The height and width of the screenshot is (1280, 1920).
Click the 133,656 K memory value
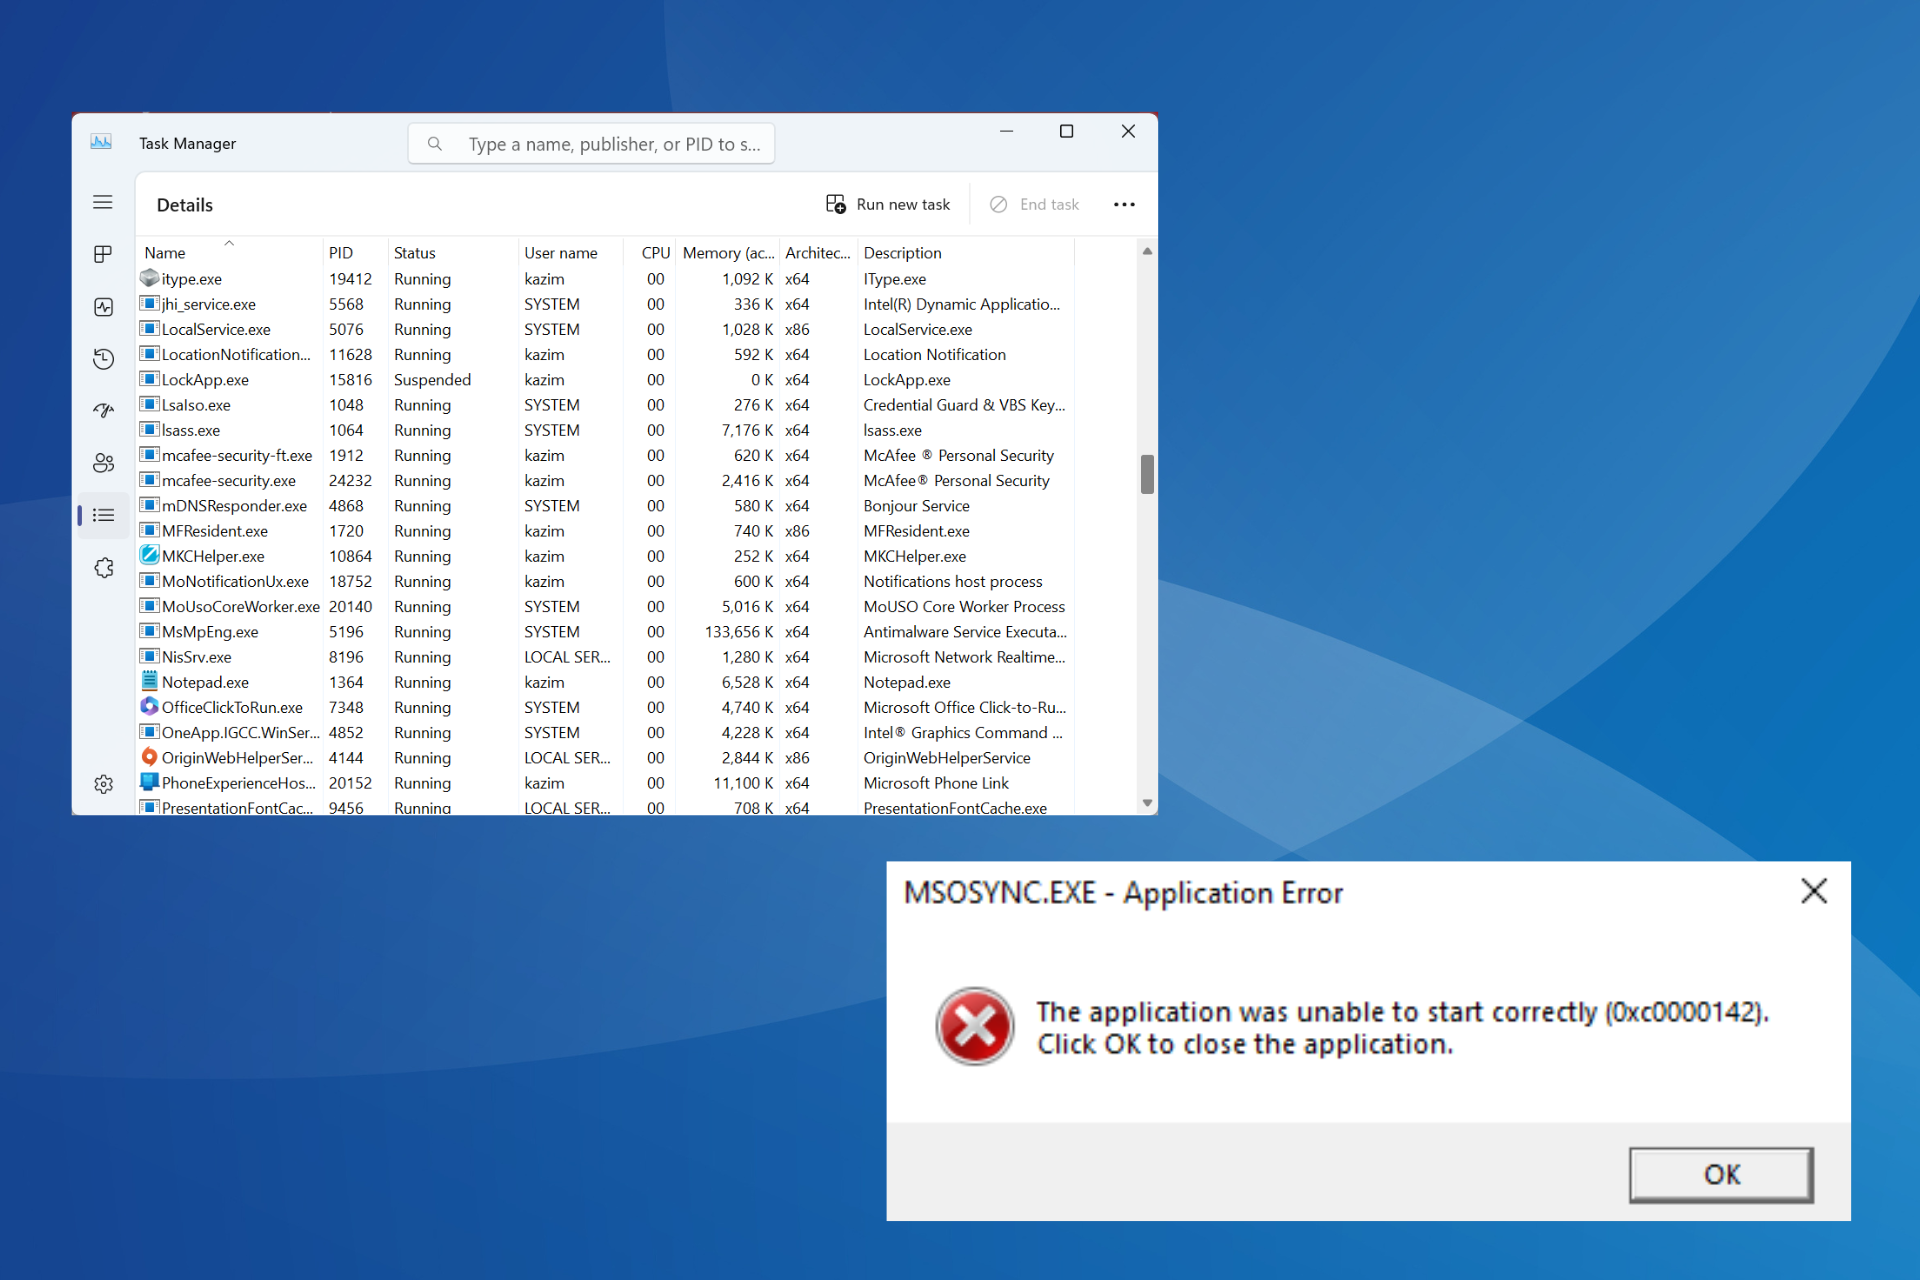(739, 632)
